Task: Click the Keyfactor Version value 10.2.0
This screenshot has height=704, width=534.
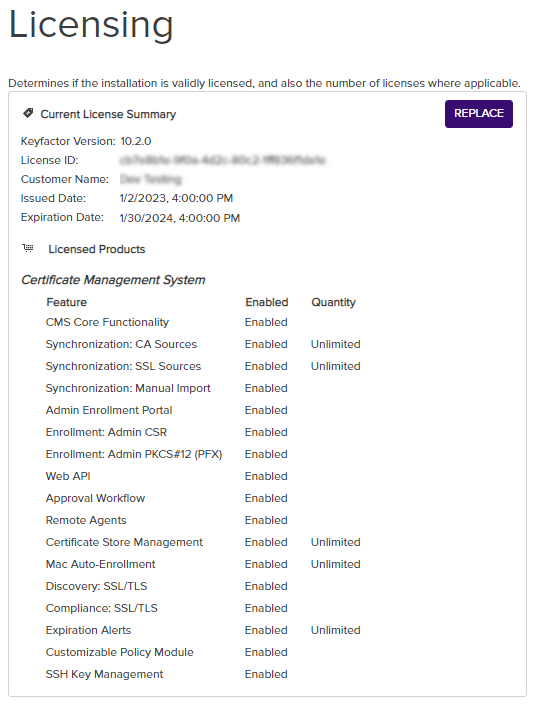Action: pyautogui.click(x=136, y=141)
